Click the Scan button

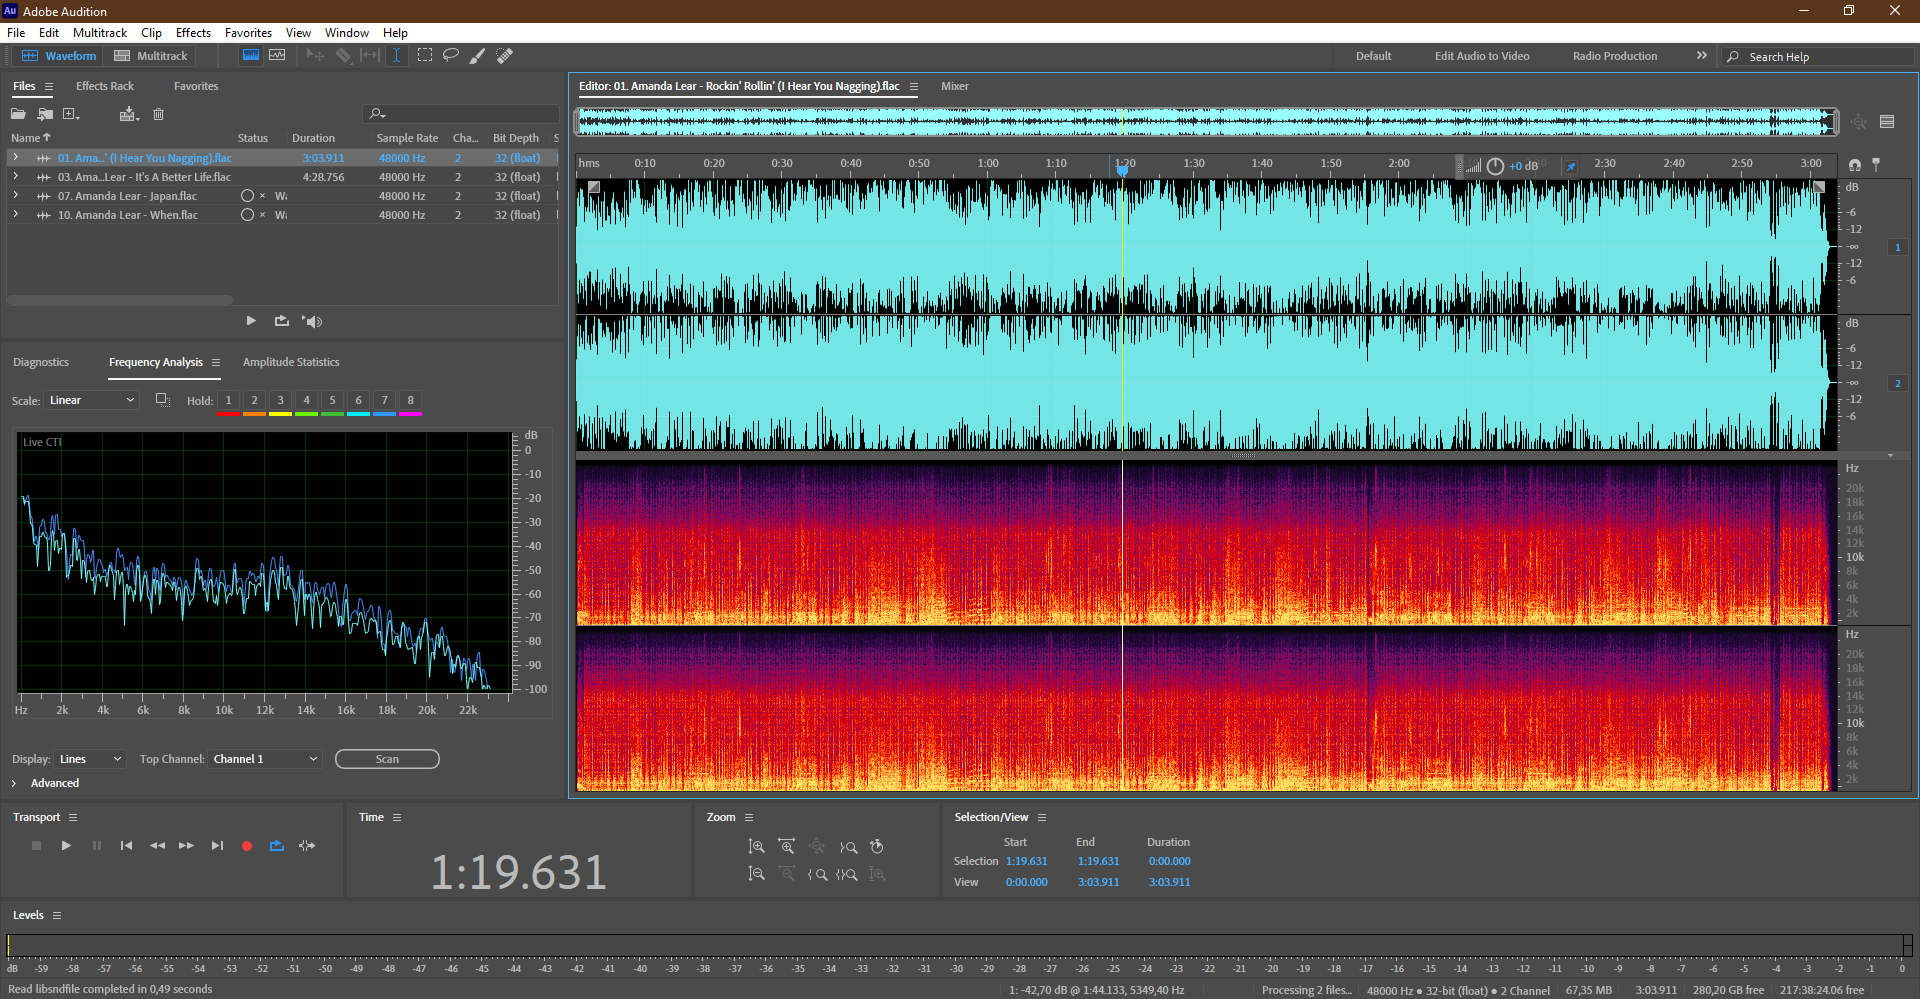pyautogui.click(x=387, y=760)
